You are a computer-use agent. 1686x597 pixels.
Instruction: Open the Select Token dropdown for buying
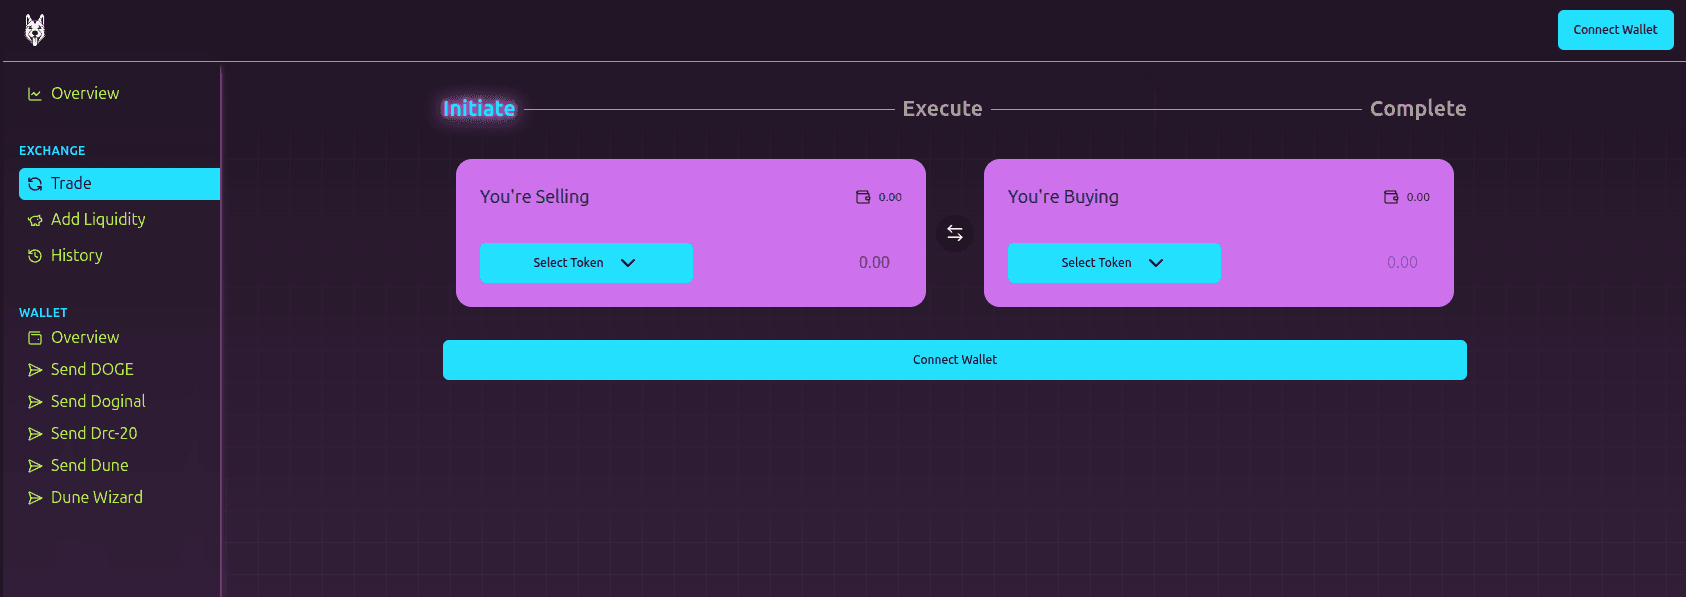coord(1114,262)
